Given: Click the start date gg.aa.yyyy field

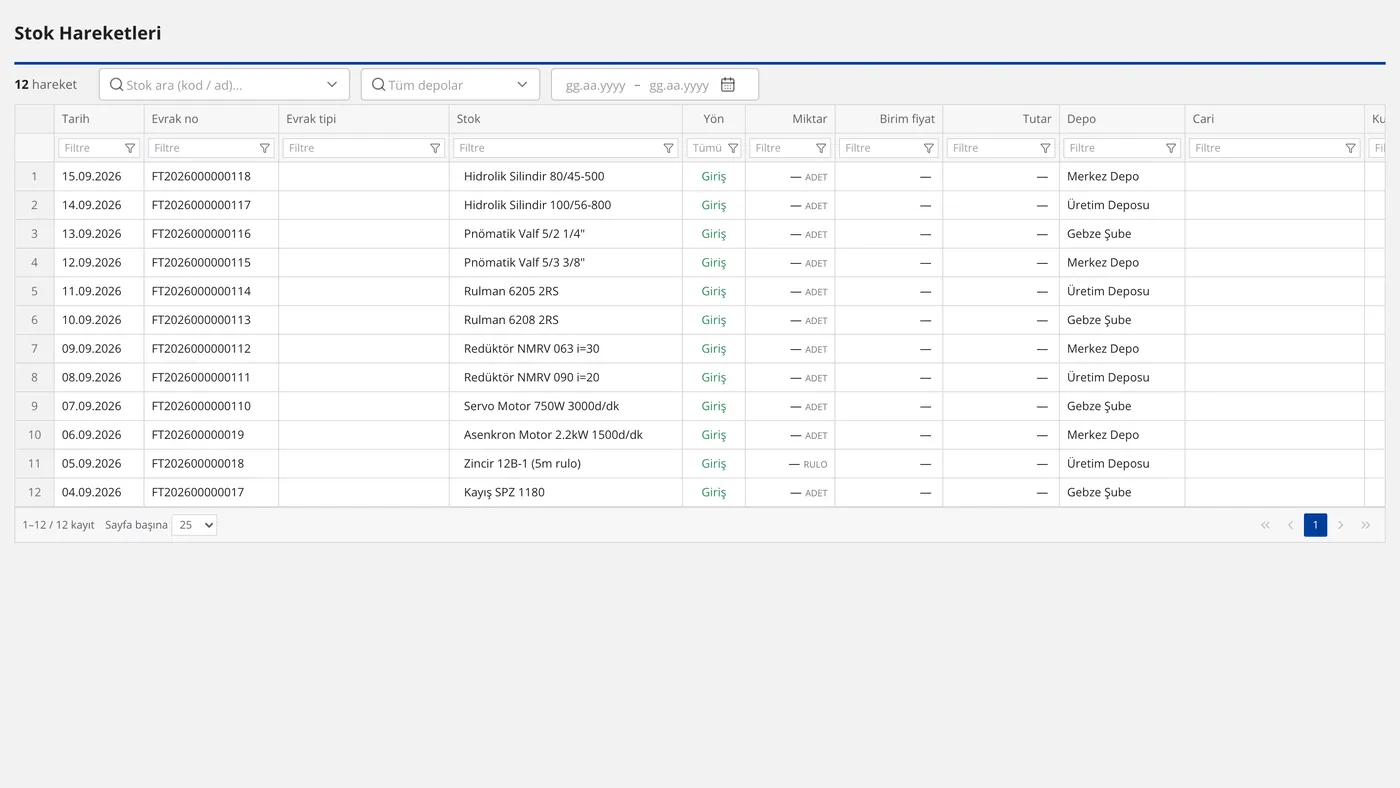Looking at the screenshot, I should [x=596, y=85].
